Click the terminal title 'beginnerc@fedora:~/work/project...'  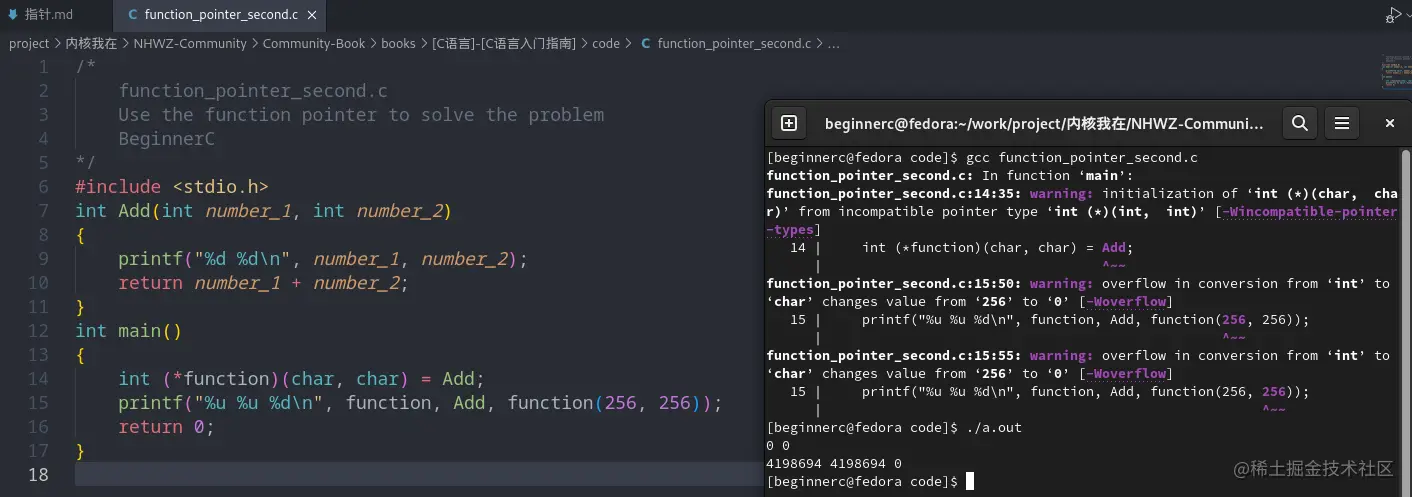tap(1044, 124)
